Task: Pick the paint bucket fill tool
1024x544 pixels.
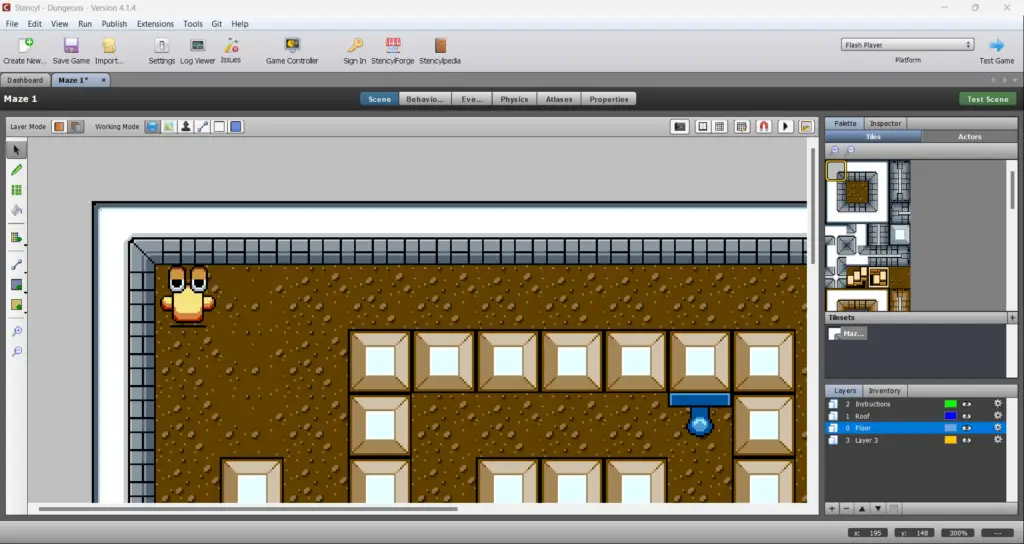Action: 16,210
